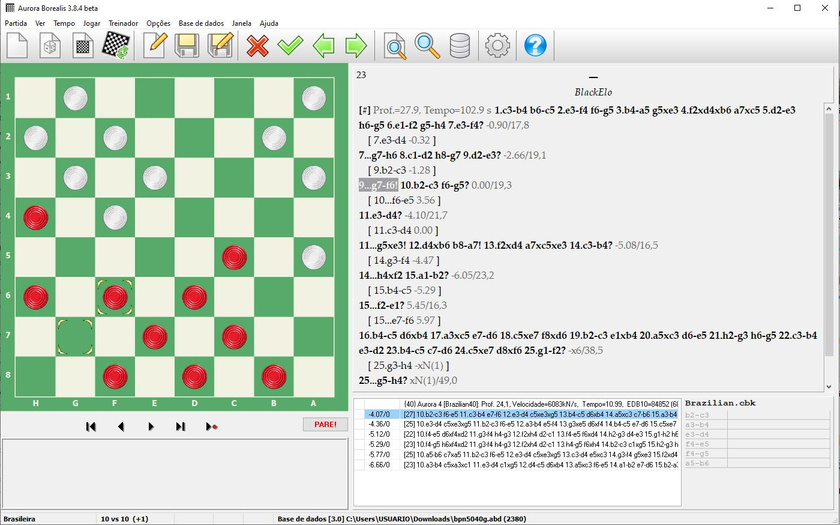Click the checkerboard flip icon
Image resolution: width=840 pixels, height=525 pixels.
116,45
